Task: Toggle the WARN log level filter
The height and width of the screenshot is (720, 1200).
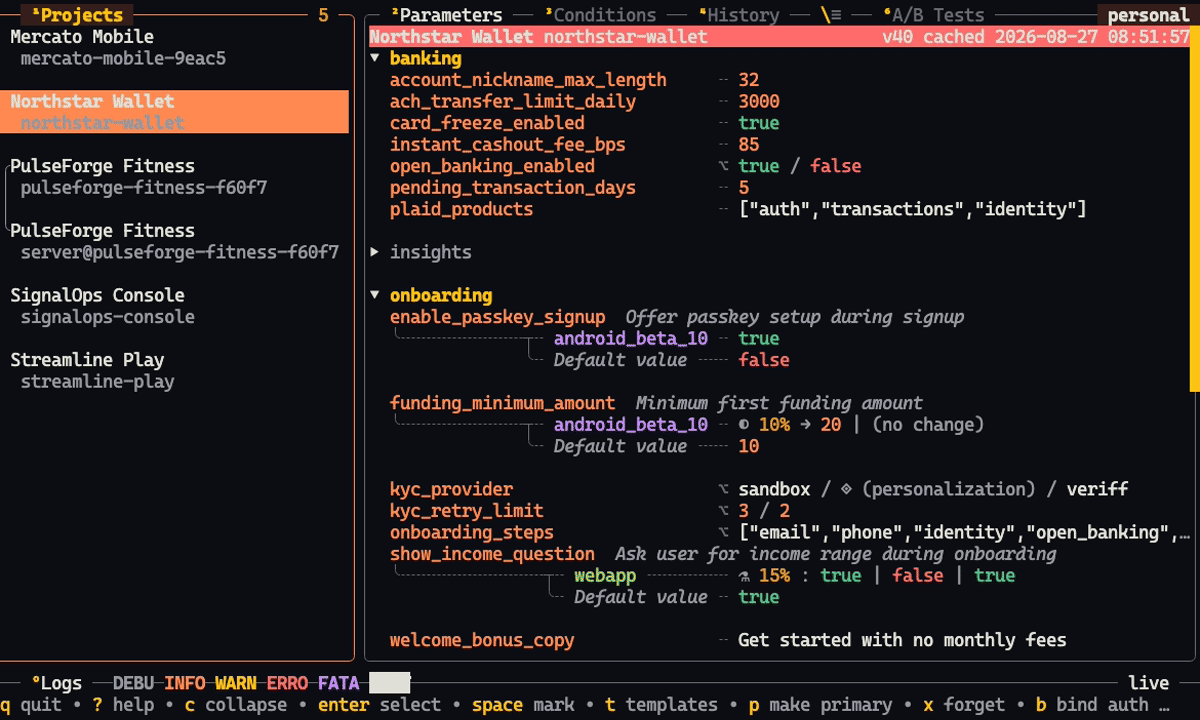Action: pos(235,683)
